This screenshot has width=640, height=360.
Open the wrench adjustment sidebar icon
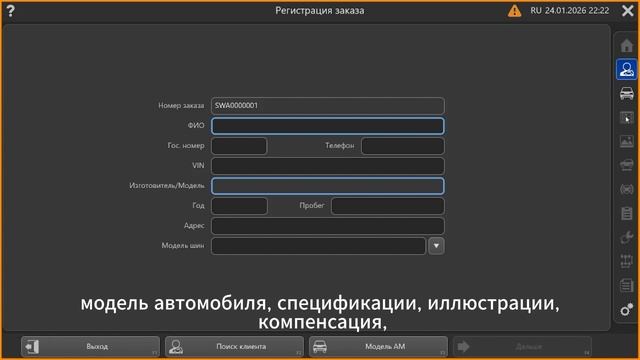(x=627, y=237)
